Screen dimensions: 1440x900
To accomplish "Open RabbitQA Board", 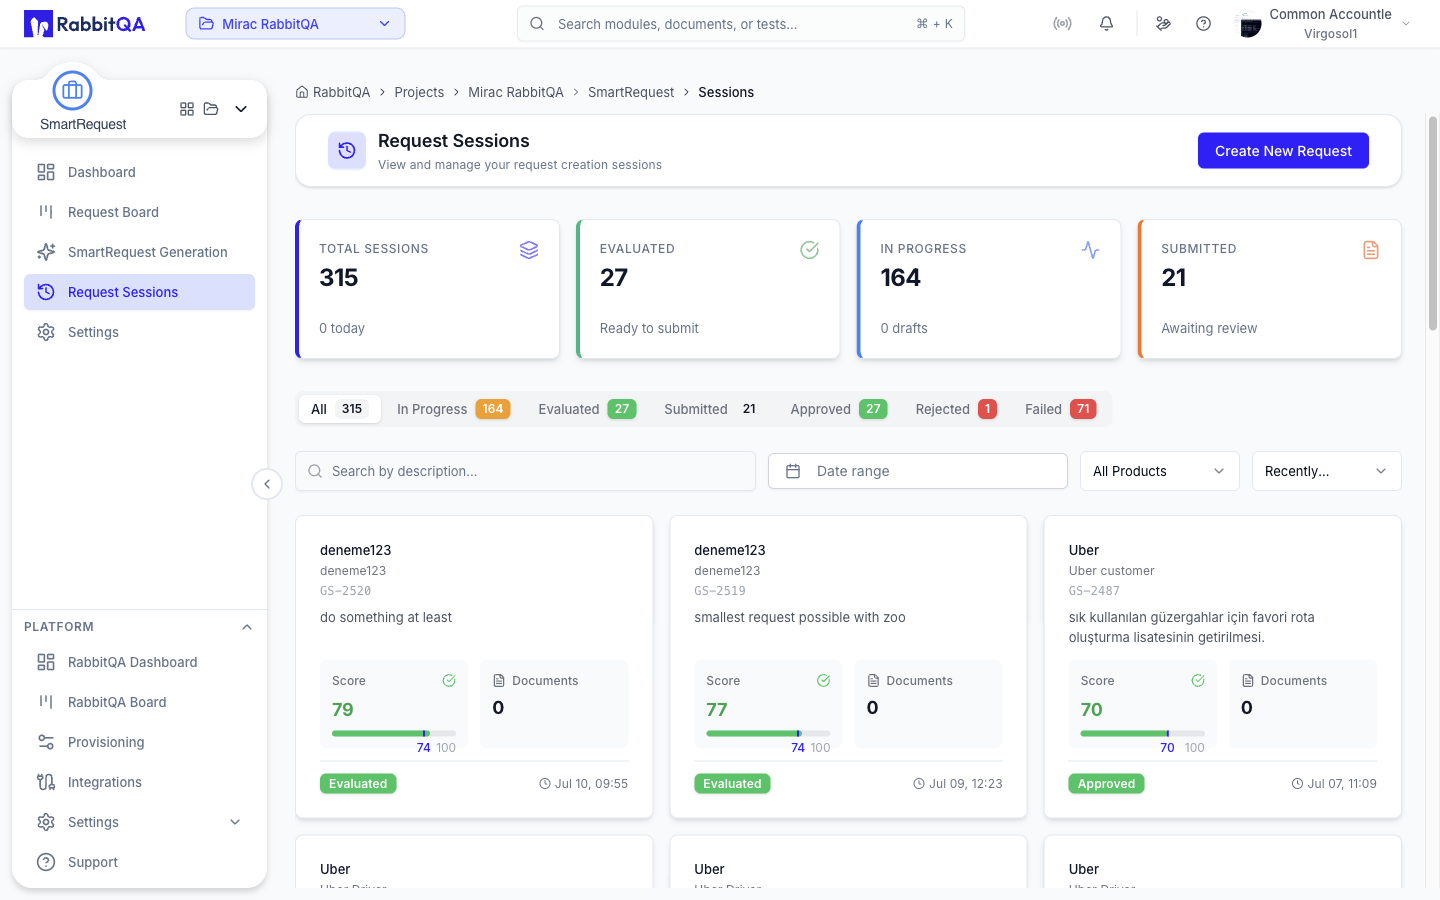I will (139, 702).
